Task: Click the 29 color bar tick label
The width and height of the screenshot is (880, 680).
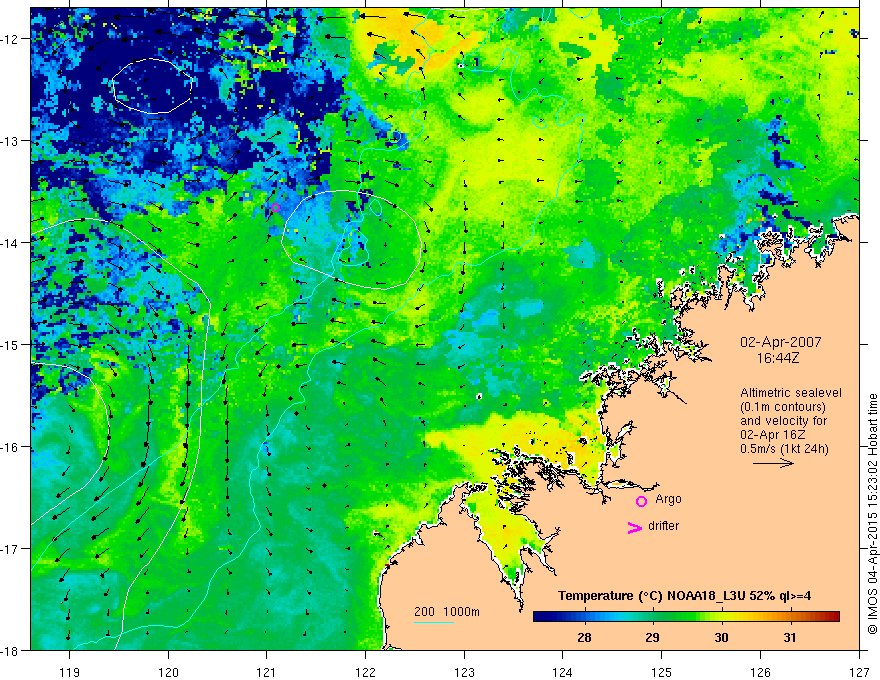Action: pos(652,637)
